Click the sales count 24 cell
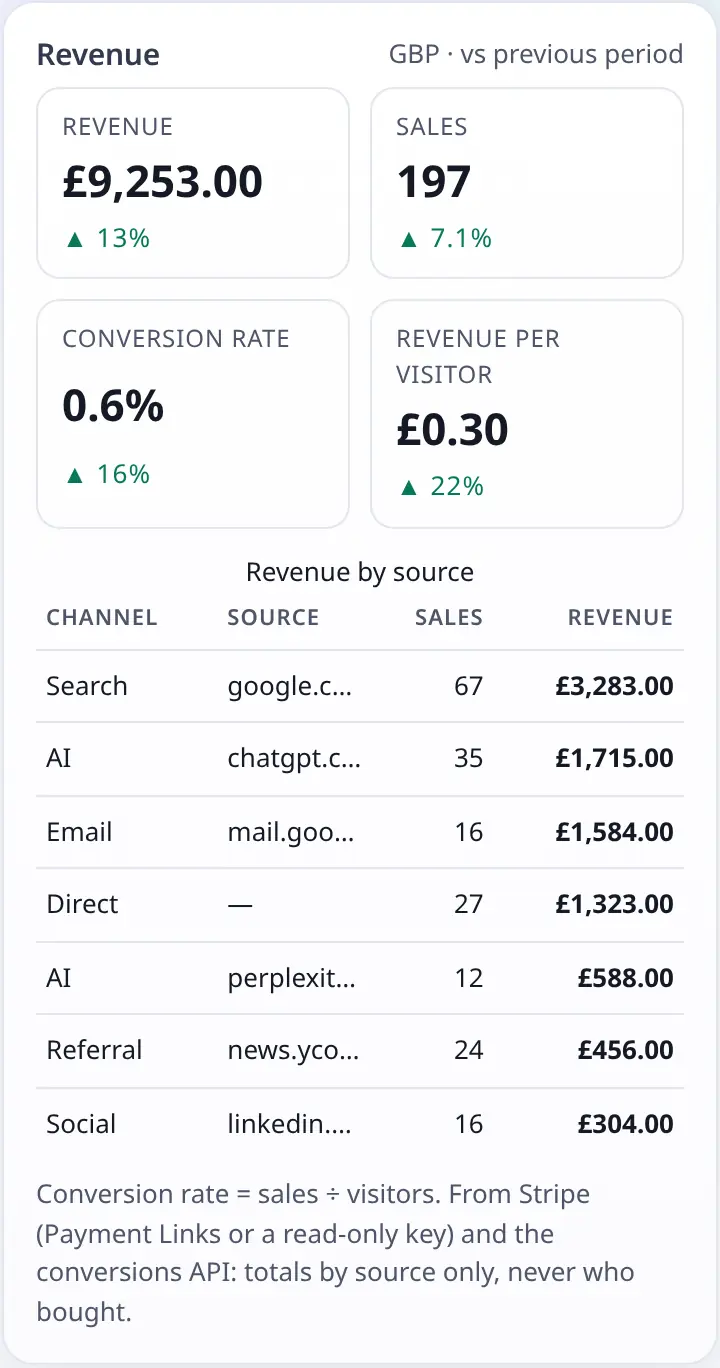 coord(468,1050)
